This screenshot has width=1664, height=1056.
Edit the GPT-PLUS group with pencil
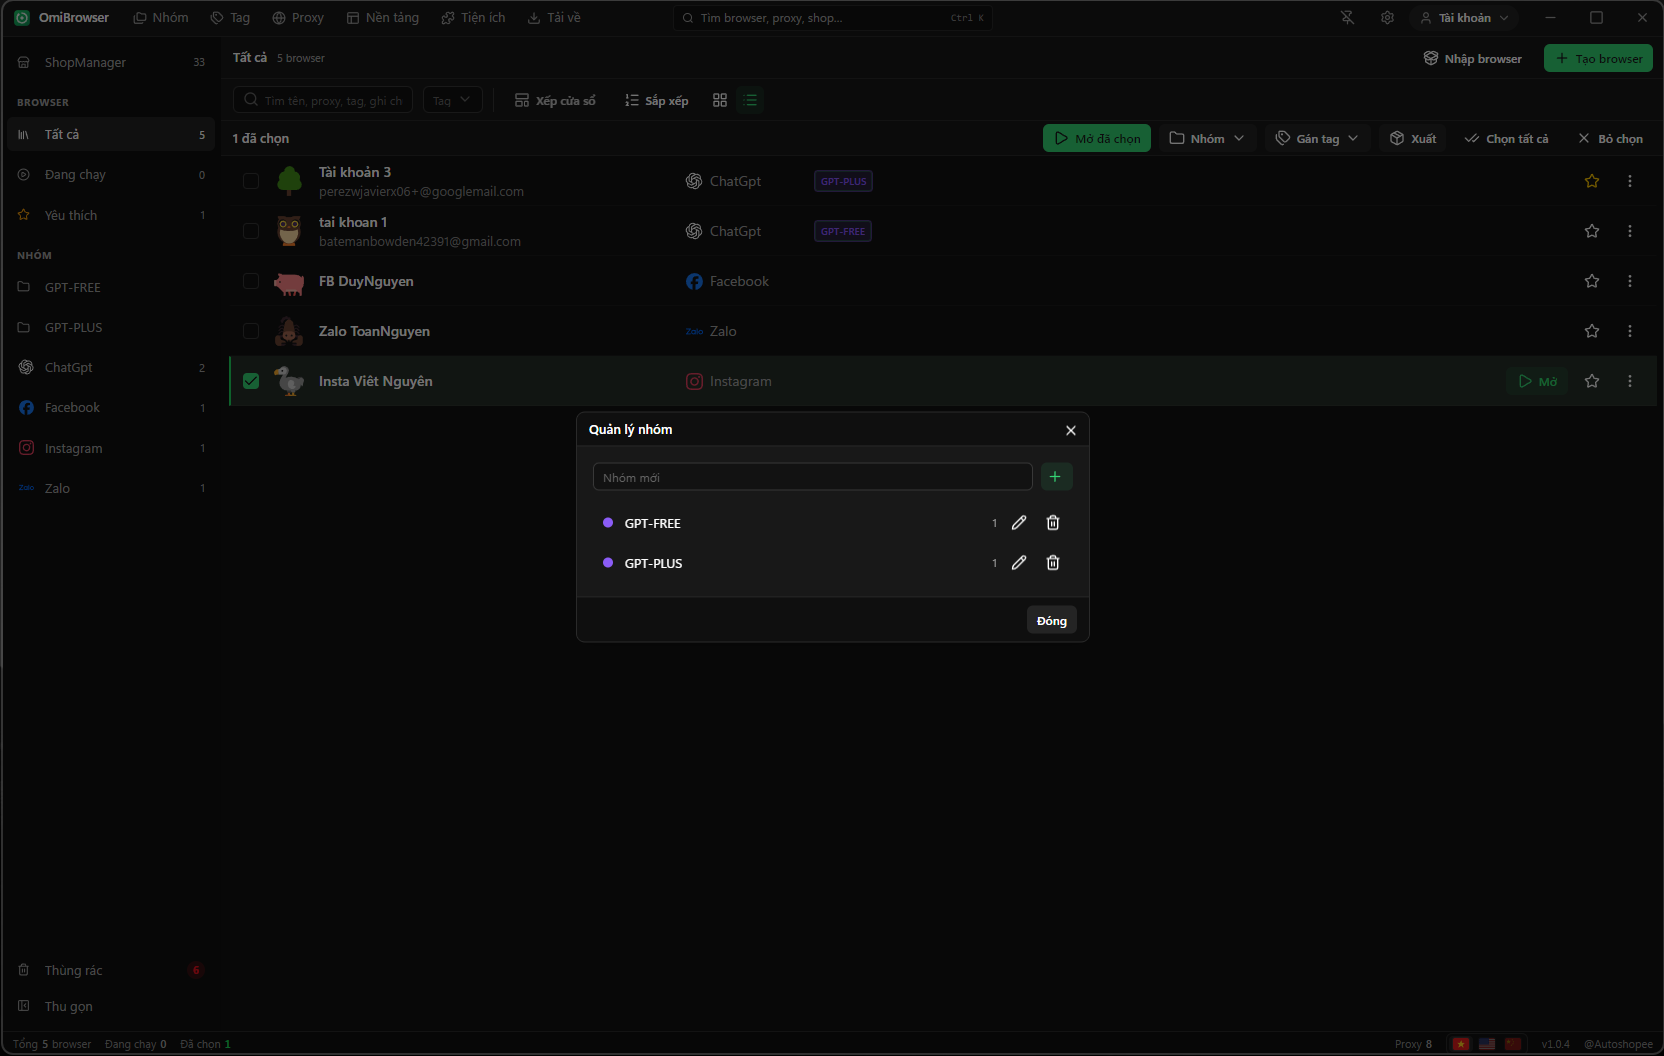[x=1019, y=563]
